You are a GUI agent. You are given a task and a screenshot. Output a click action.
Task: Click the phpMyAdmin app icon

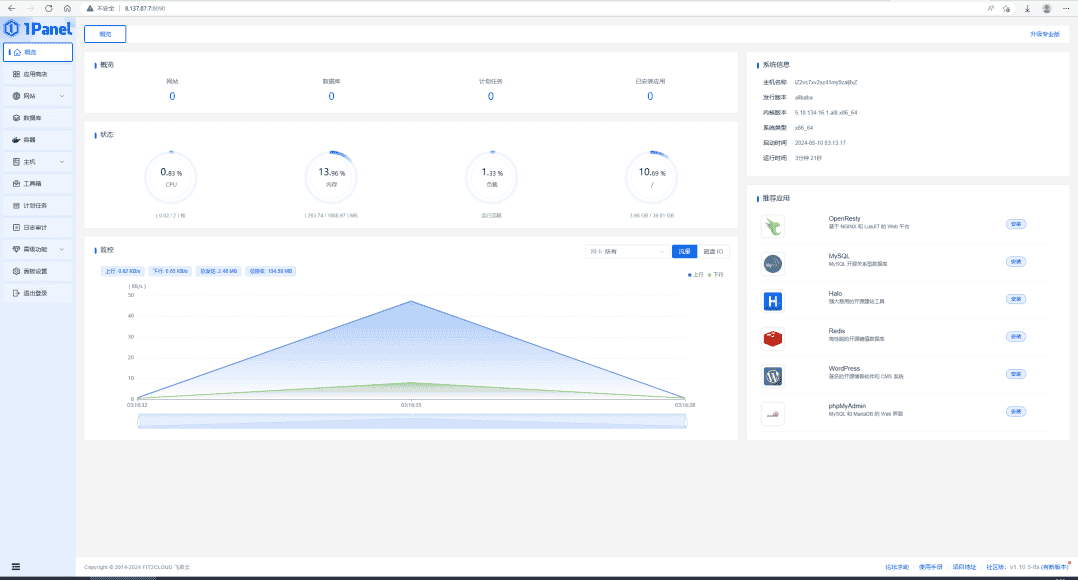click(x=772, y=414)
